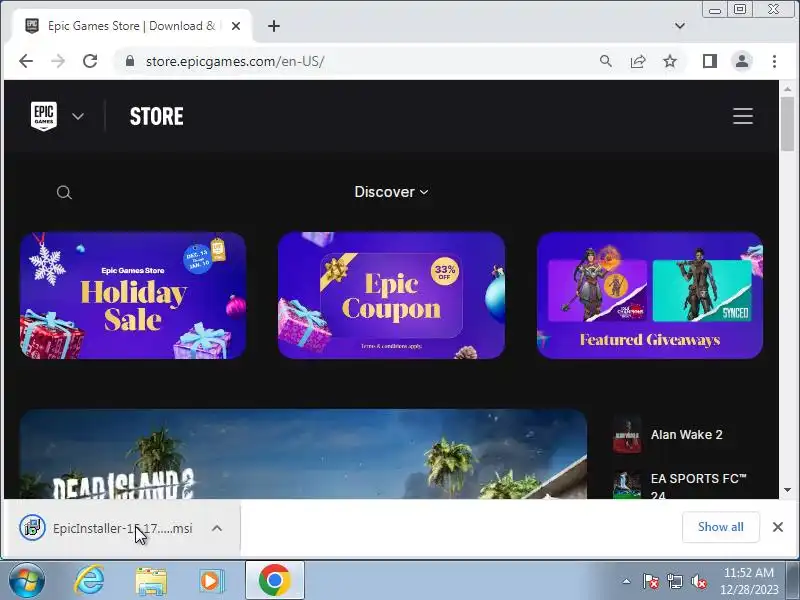Screen dimensions: 800x600
Task: Open Action Center flag icon
Action: point(651,581)
